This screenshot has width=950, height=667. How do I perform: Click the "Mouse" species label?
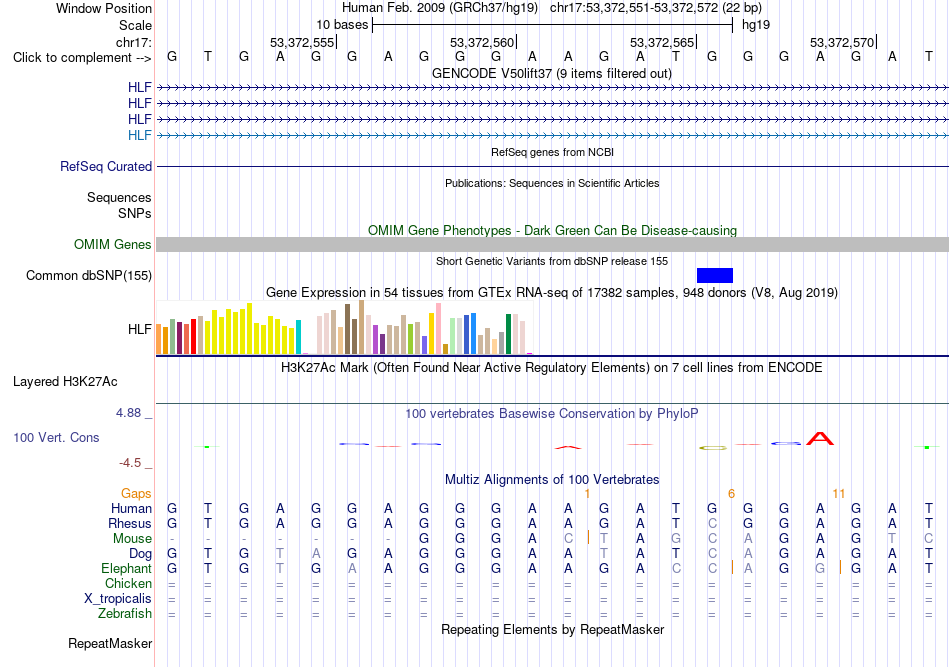[x=132, y=539]
